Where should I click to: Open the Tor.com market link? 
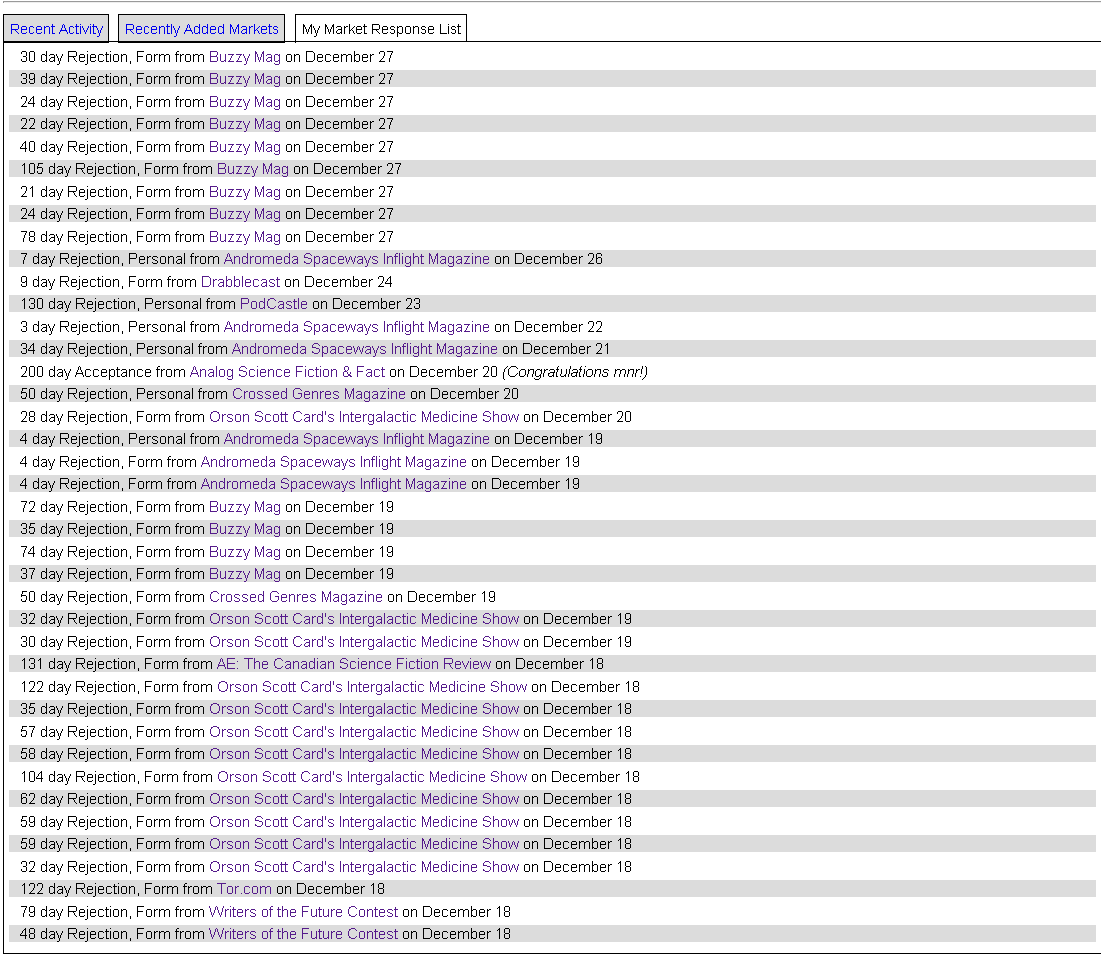tap(244, 889)
